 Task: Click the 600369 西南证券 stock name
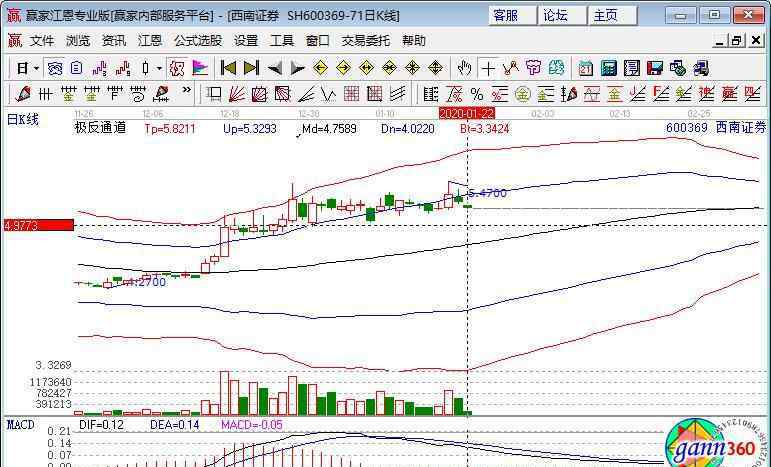(716, 128)
